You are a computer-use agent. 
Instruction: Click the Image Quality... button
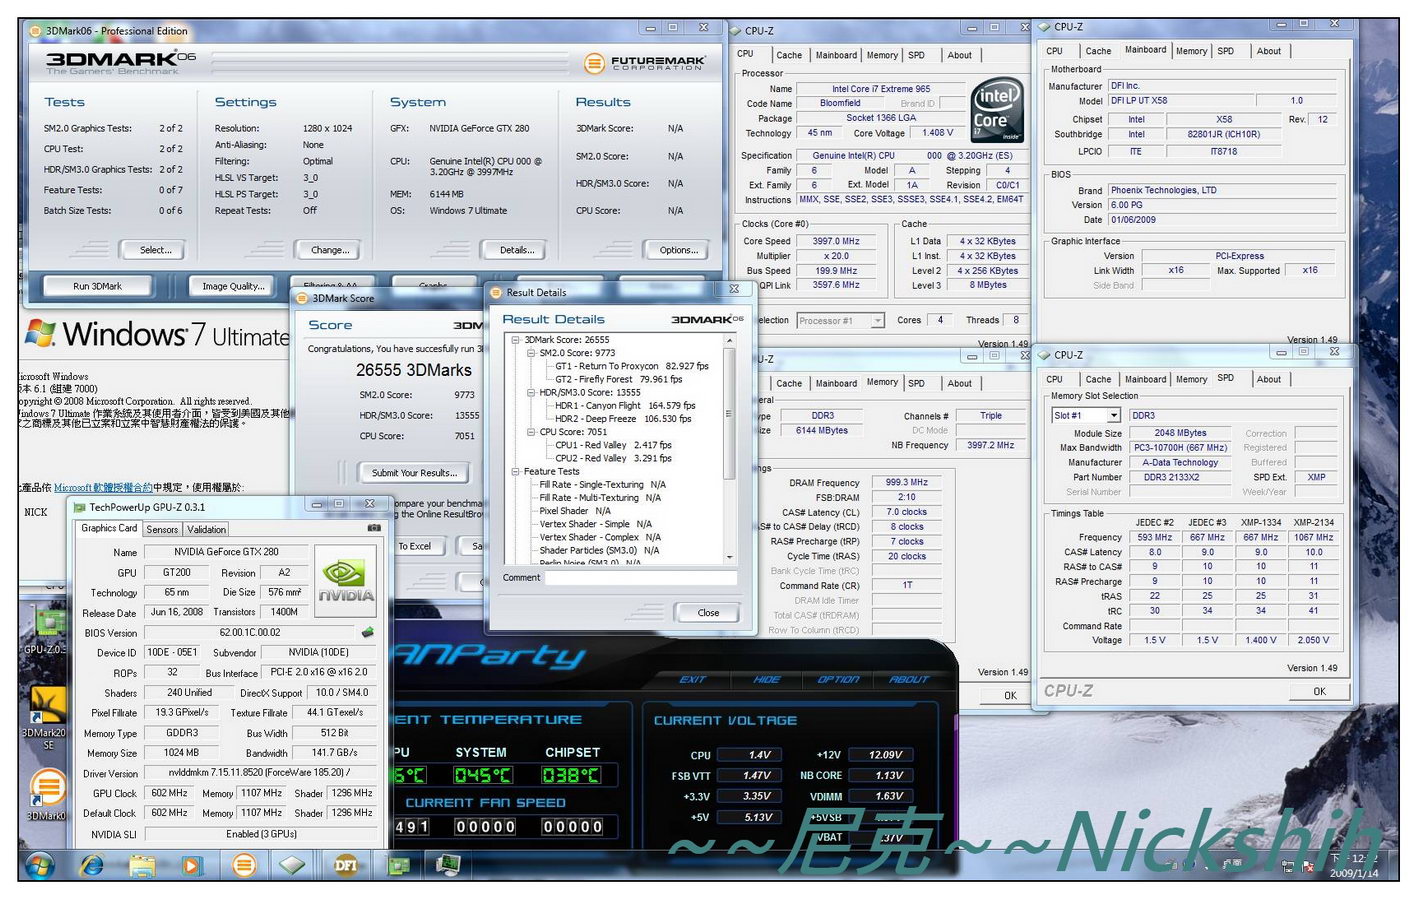tap(233, 286)
